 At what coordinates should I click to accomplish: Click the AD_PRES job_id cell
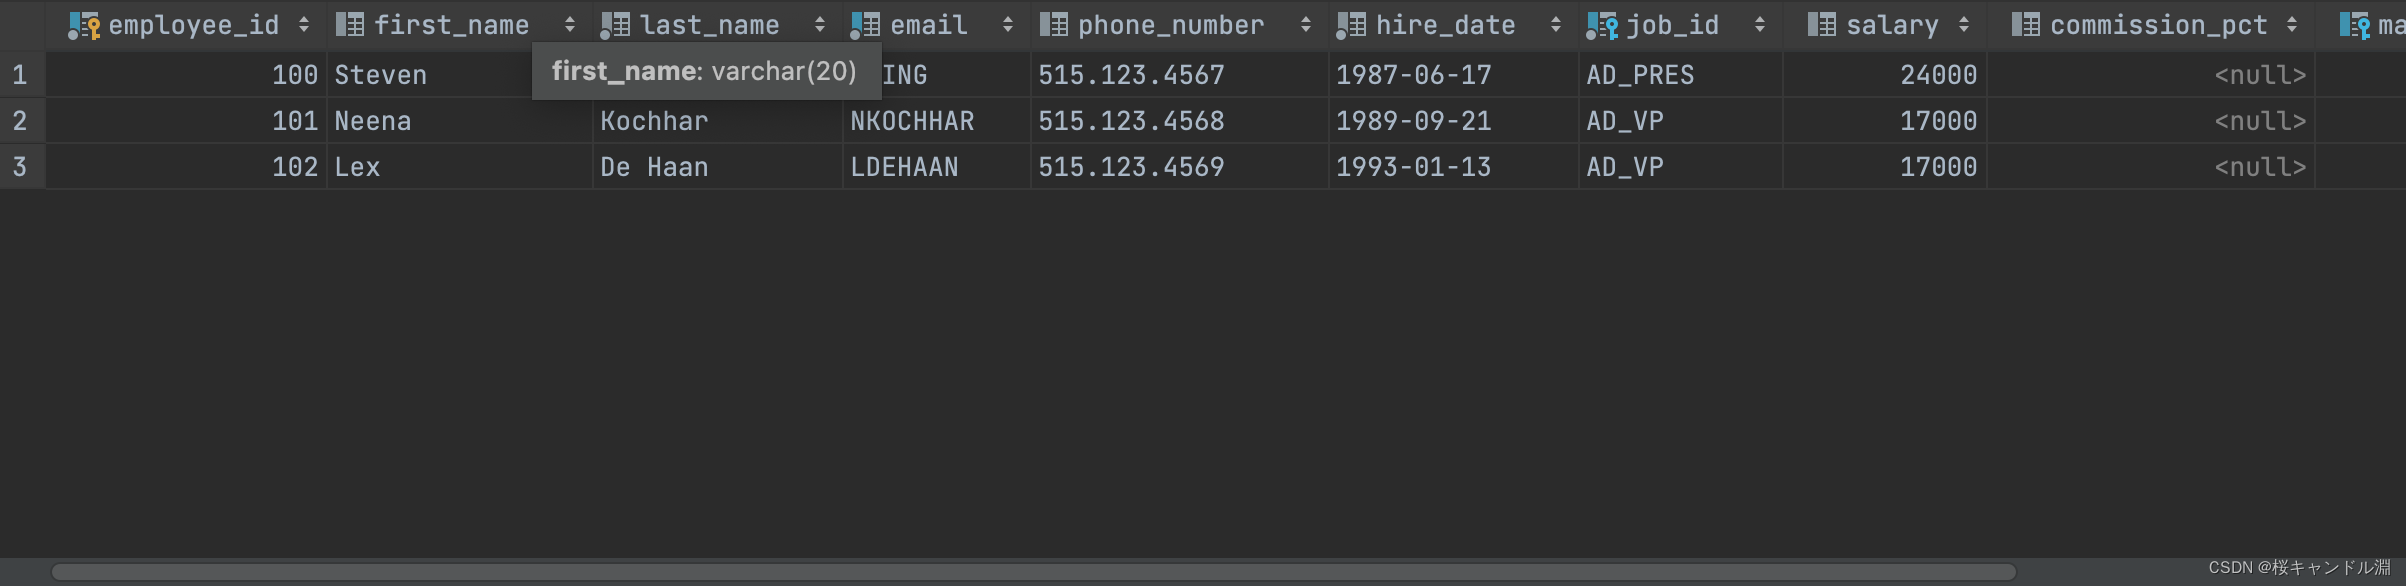(1640, 75)
